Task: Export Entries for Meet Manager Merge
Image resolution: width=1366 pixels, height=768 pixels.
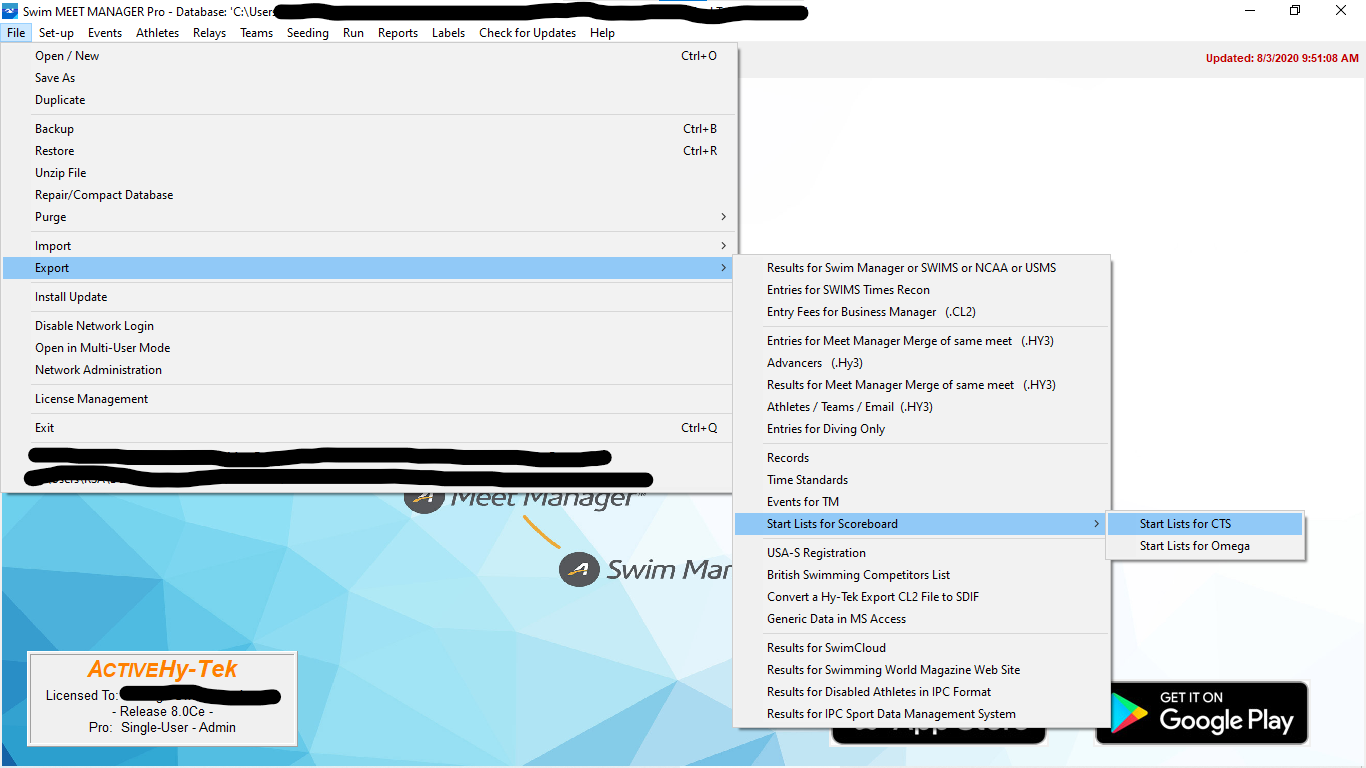Action: (922, 341)
